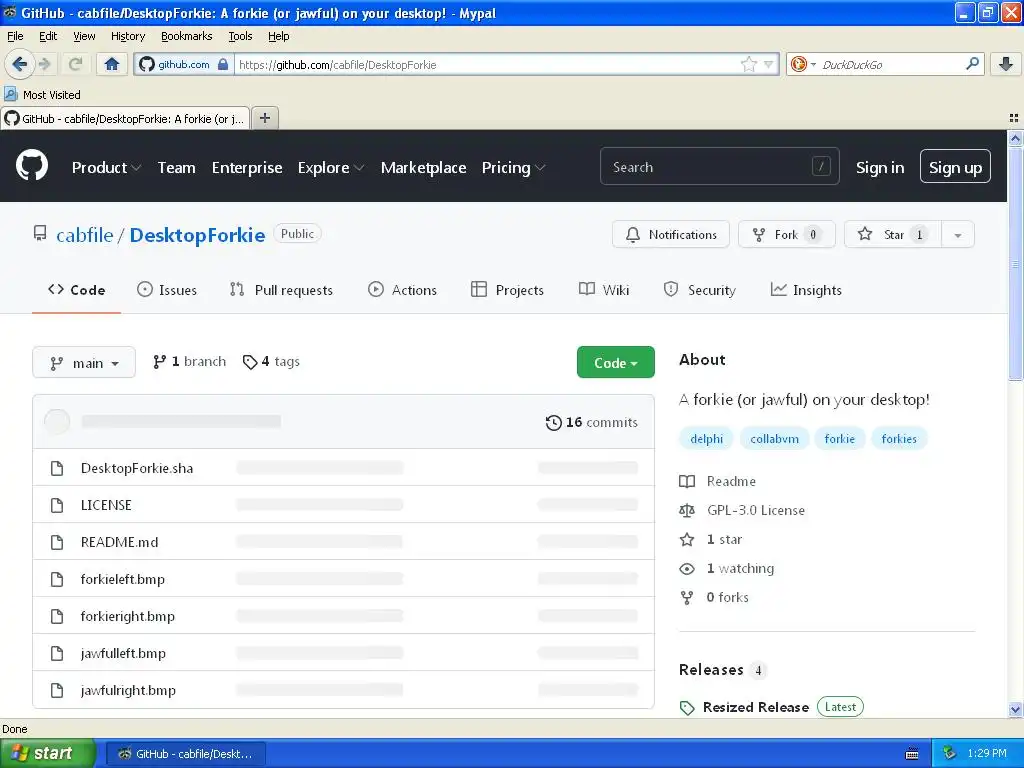This screenshot has height=768, width=1024.
Task: Click the GitHub Search input field
Action: tap(719, 167)
